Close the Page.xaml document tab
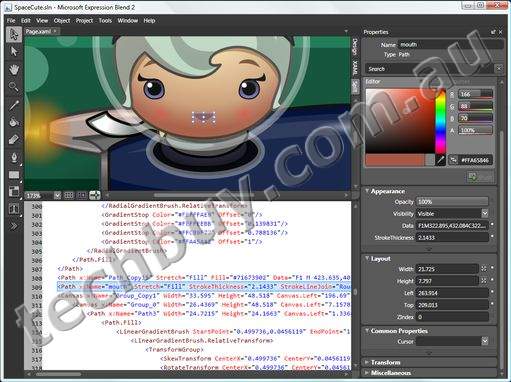The width and height of the screenshot is (511, 382). point(55,31)
